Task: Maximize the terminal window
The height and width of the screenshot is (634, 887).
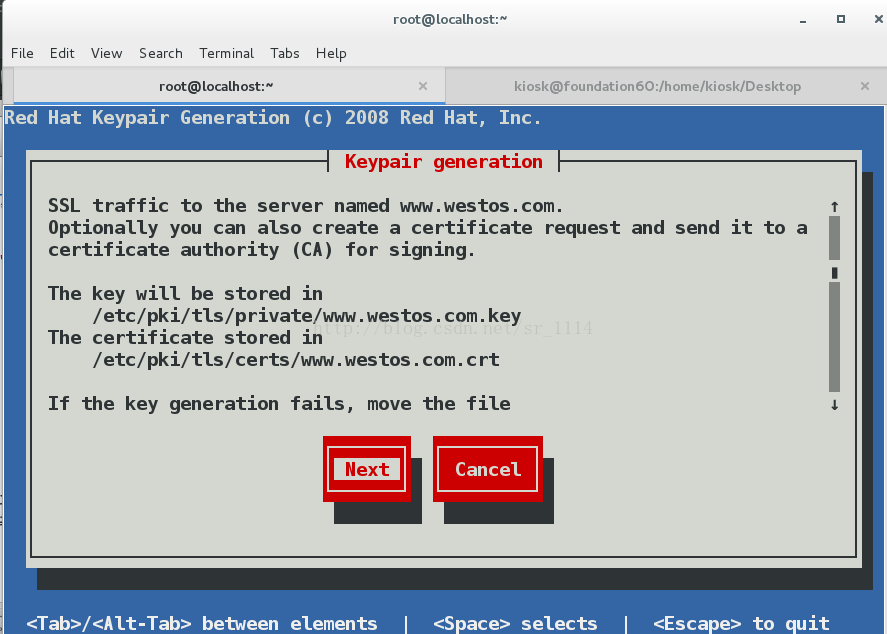Action: click(x=841, y=19)
